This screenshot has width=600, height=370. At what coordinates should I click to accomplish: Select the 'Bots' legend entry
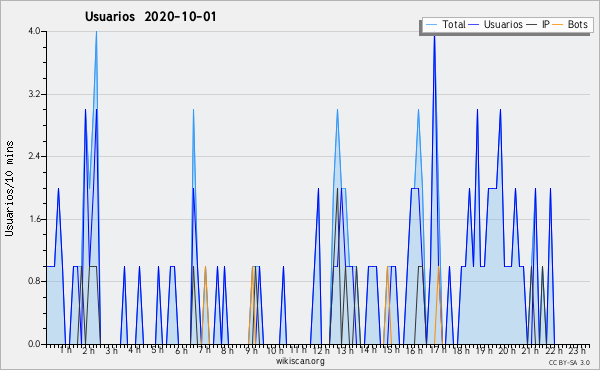577,24
